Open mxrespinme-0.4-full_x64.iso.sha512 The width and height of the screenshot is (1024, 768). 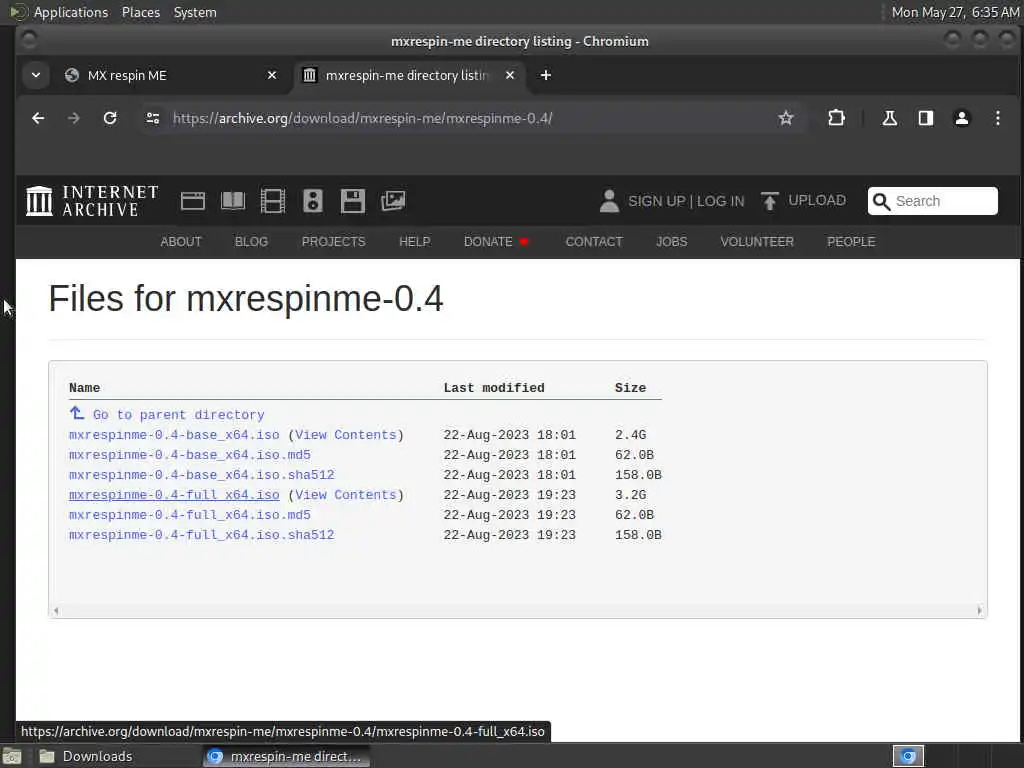click(x=201, y=535)
